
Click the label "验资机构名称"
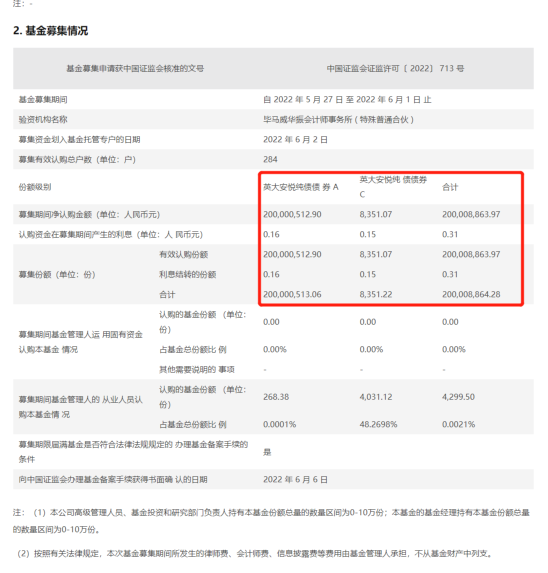click(x=43, y=119)
